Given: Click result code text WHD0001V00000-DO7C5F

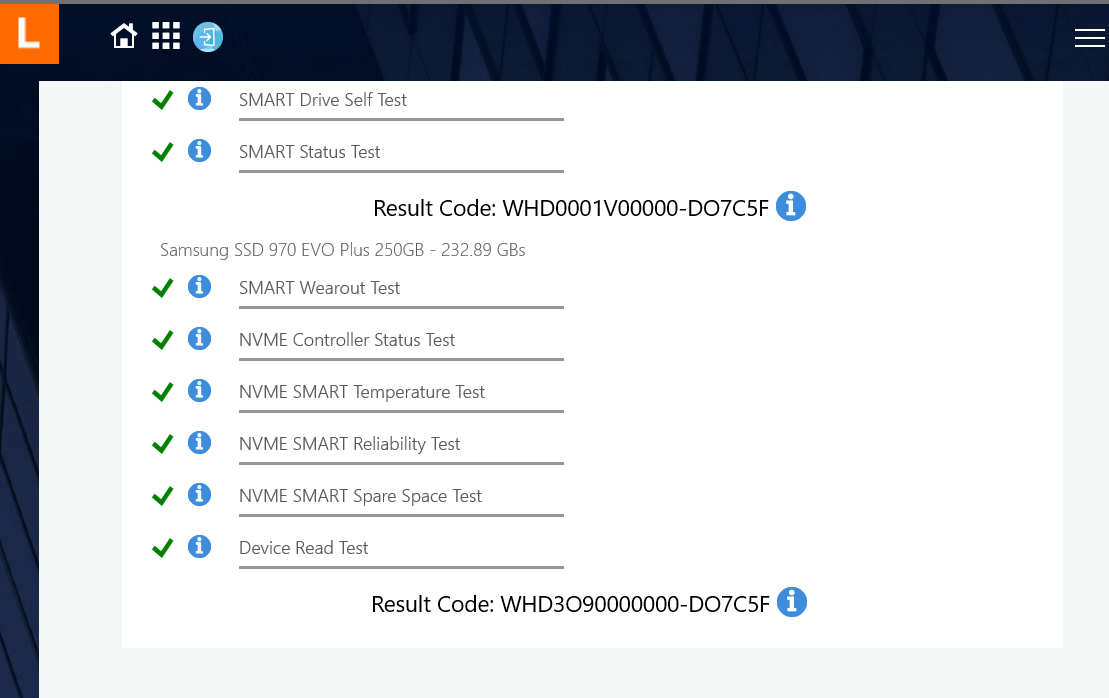Looking at the screenshot, I should (569, 208).
